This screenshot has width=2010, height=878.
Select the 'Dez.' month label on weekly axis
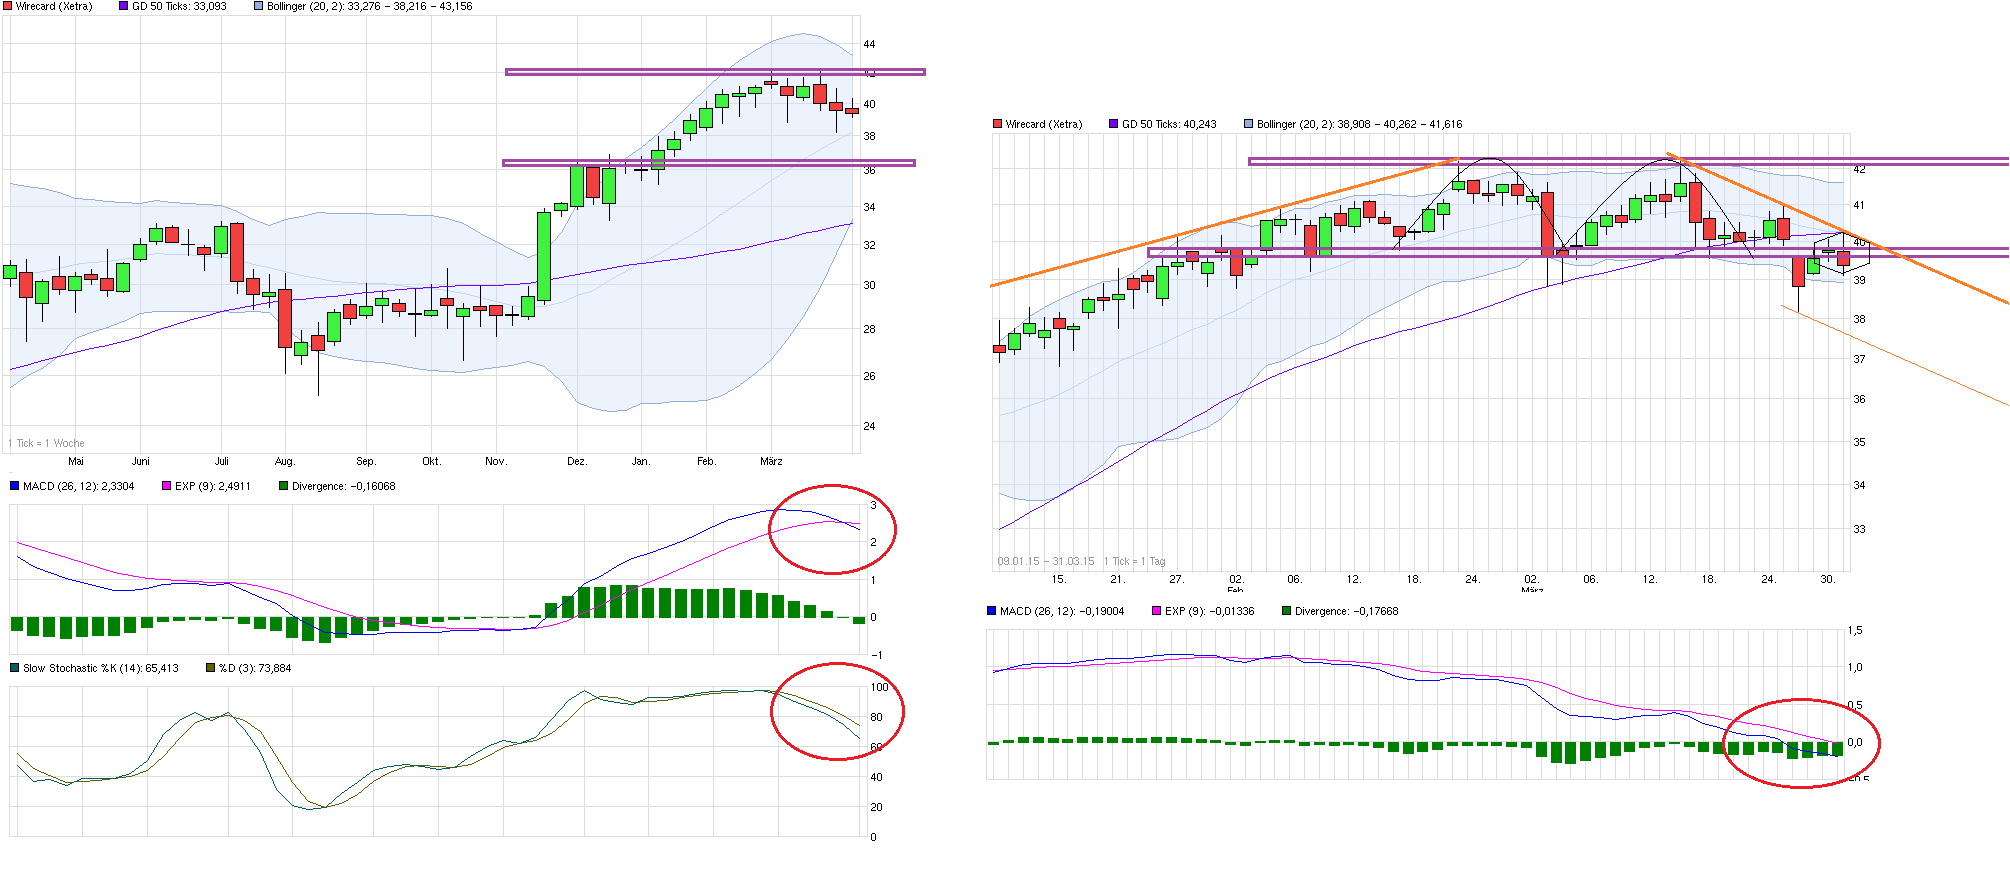[576, 461]
